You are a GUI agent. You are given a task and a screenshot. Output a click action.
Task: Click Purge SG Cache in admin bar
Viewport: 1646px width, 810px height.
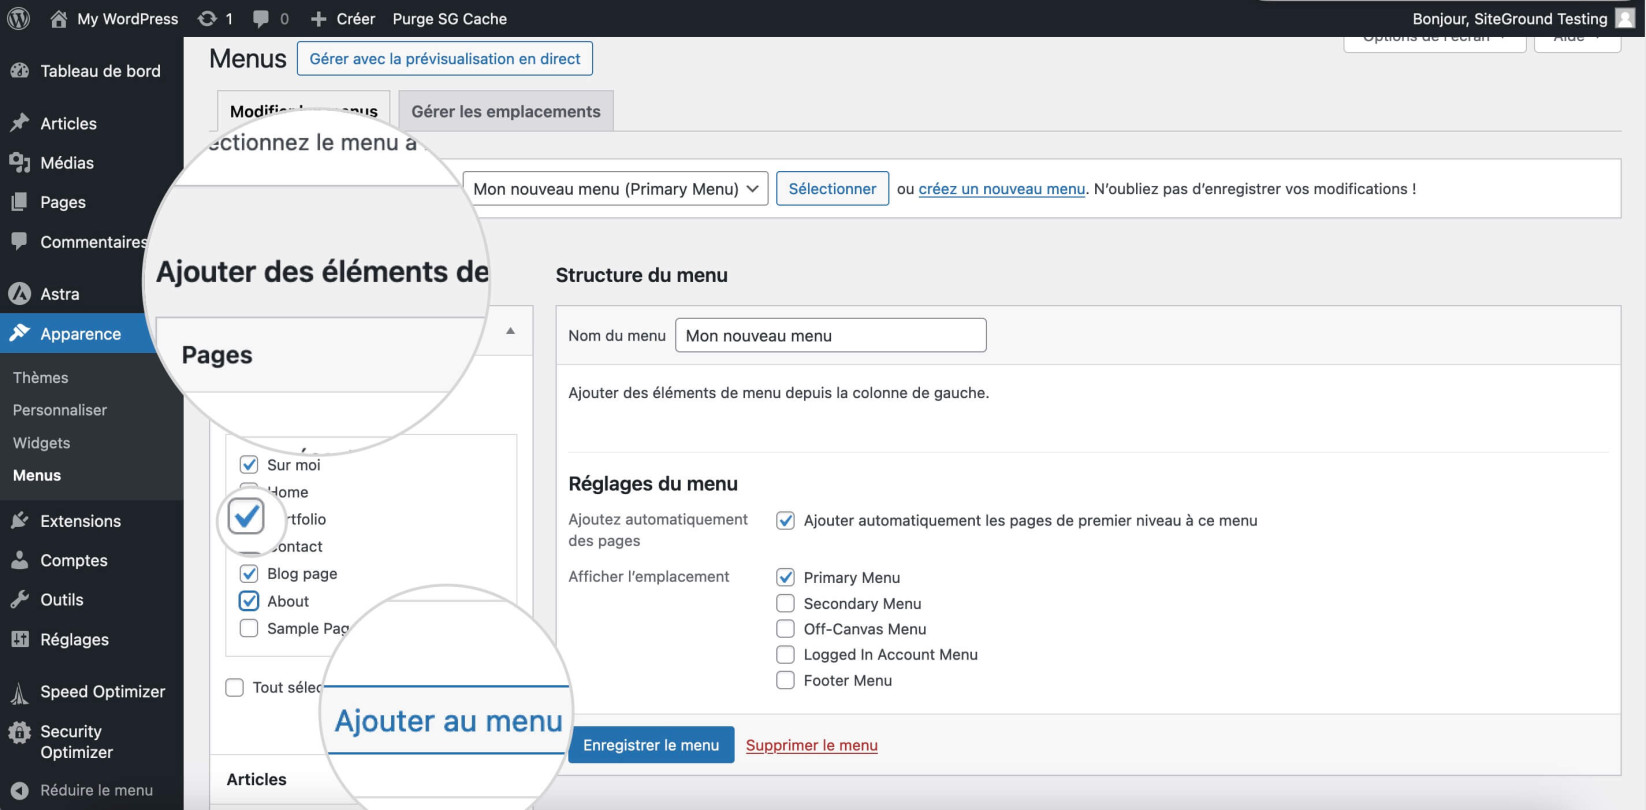pos(450,18)
